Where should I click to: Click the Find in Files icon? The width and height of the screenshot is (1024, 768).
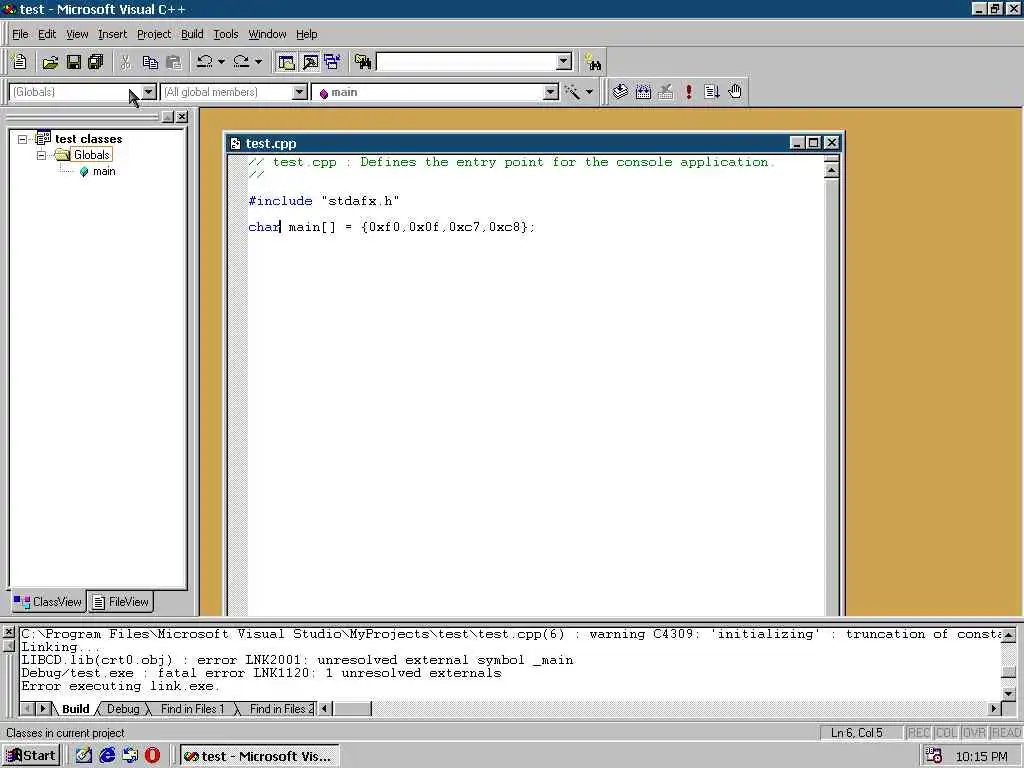(362, 62)
